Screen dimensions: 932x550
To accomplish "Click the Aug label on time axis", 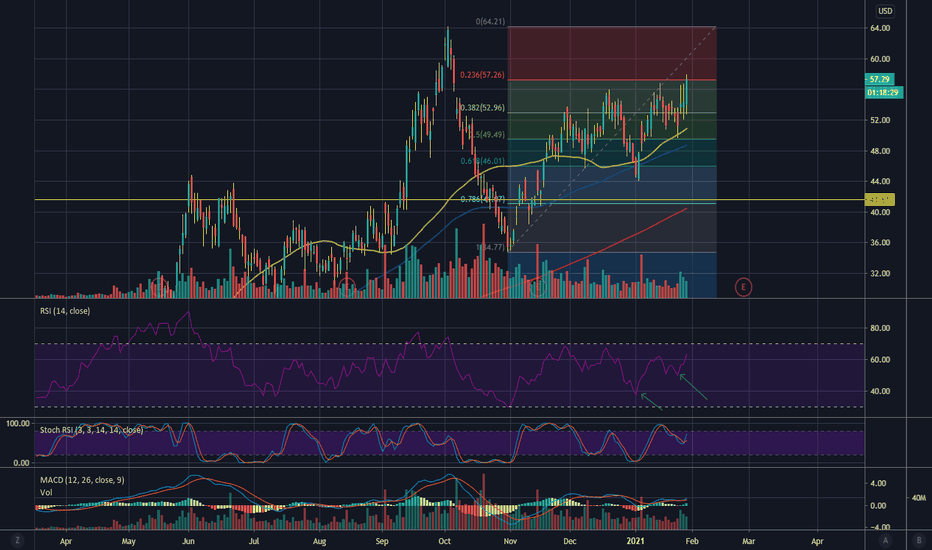I will point(319,541).
